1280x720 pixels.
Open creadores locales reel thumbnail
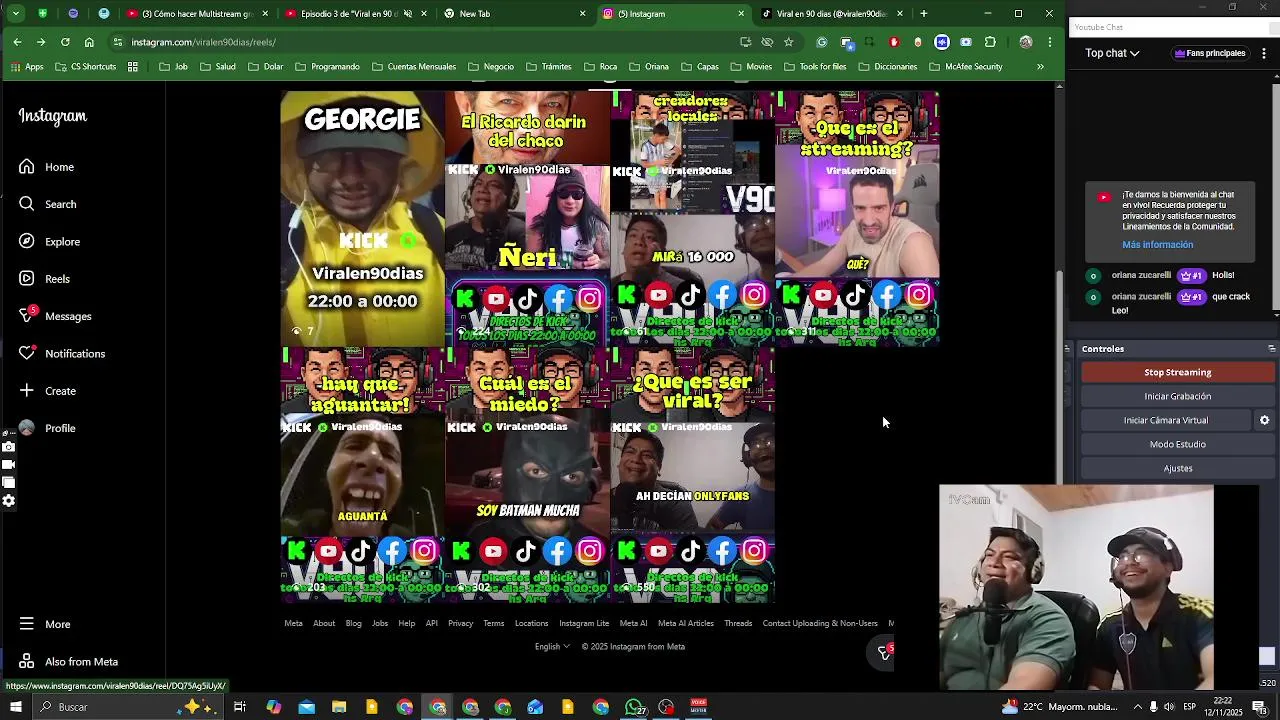pos(692,218)
